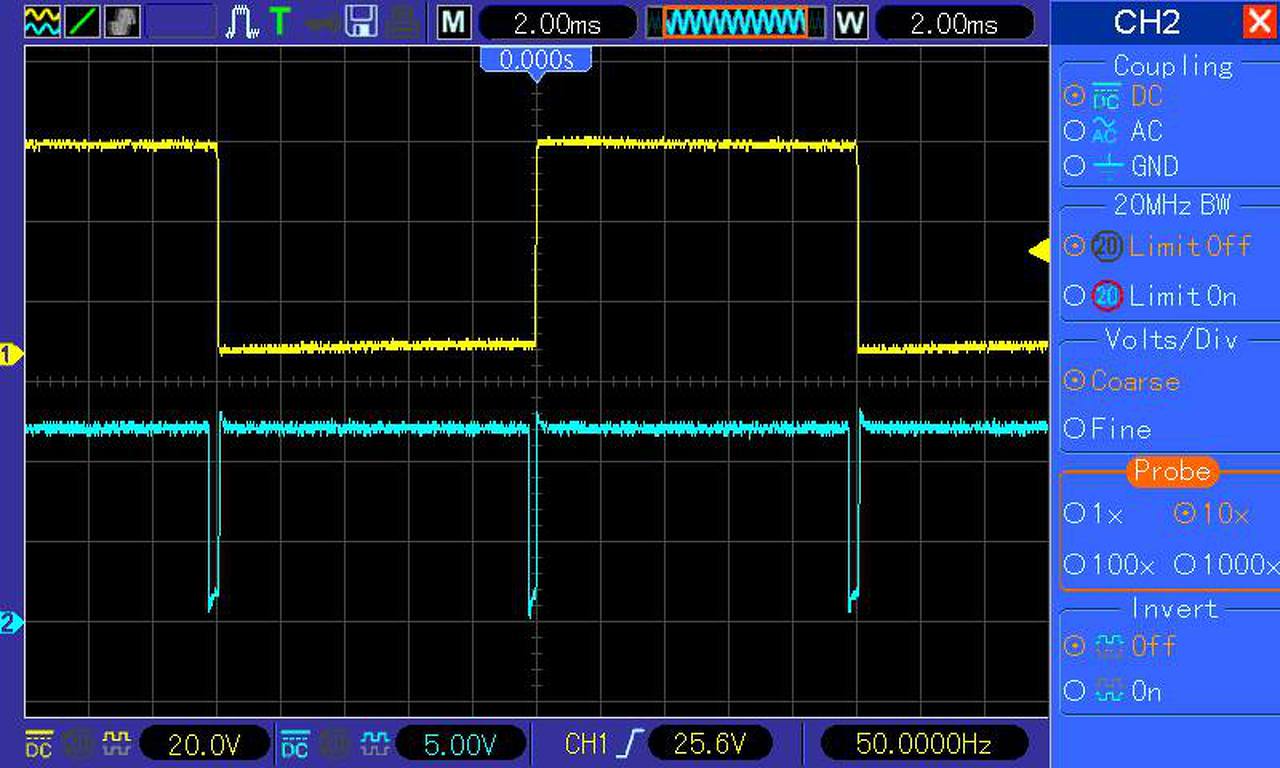Click the yellow and cyan waveform icon
Screen dimensions: 1280x768
[42, 21]
